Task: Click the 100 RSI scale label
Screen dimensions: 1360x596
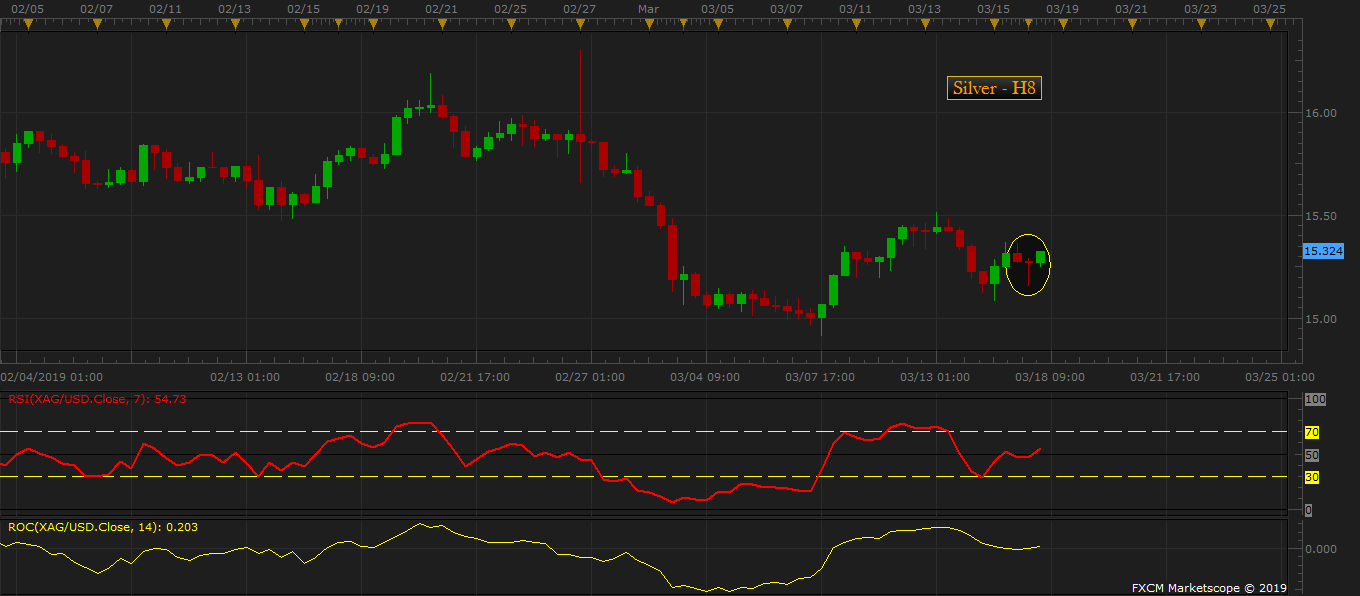Action: click(1315, 400)
